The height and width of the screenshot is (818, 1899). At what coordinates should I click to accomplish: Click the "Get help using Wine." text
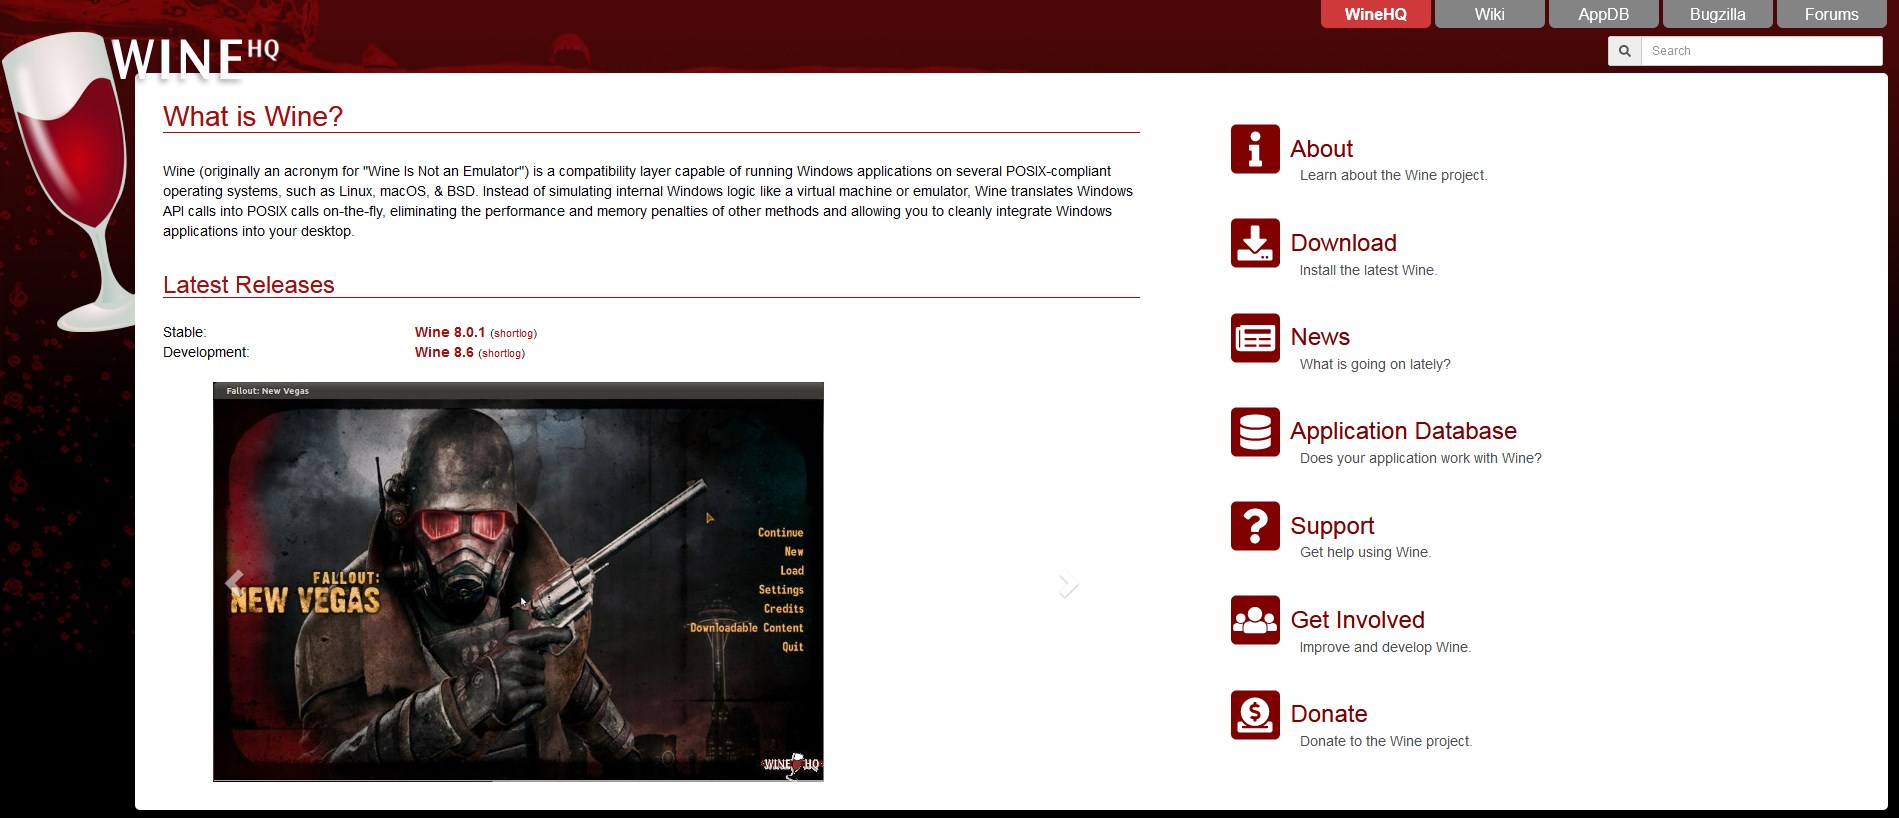tap(1365, 552)
